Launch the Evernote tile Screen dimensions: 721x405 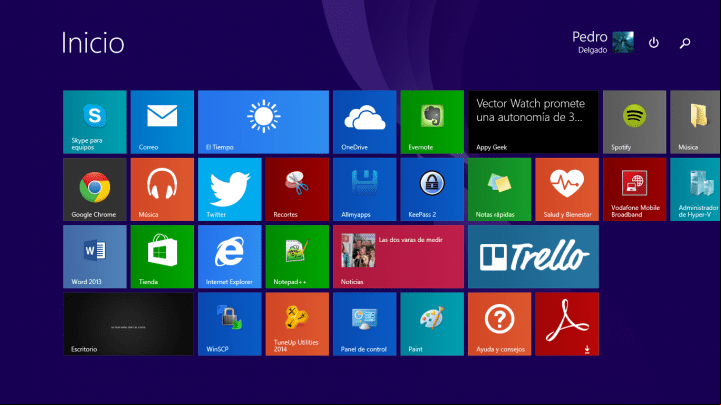point(432,122)
